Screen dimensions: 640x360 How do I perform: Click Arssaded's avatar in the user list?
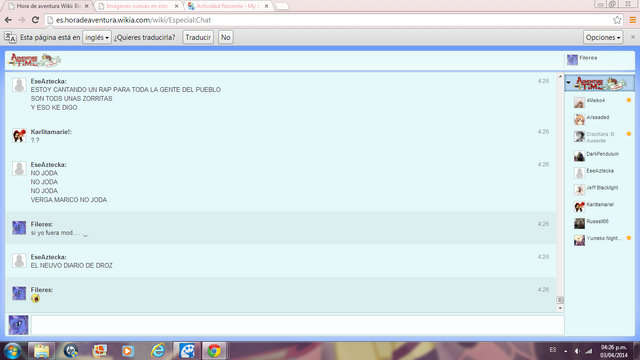[x=579, y=119]
